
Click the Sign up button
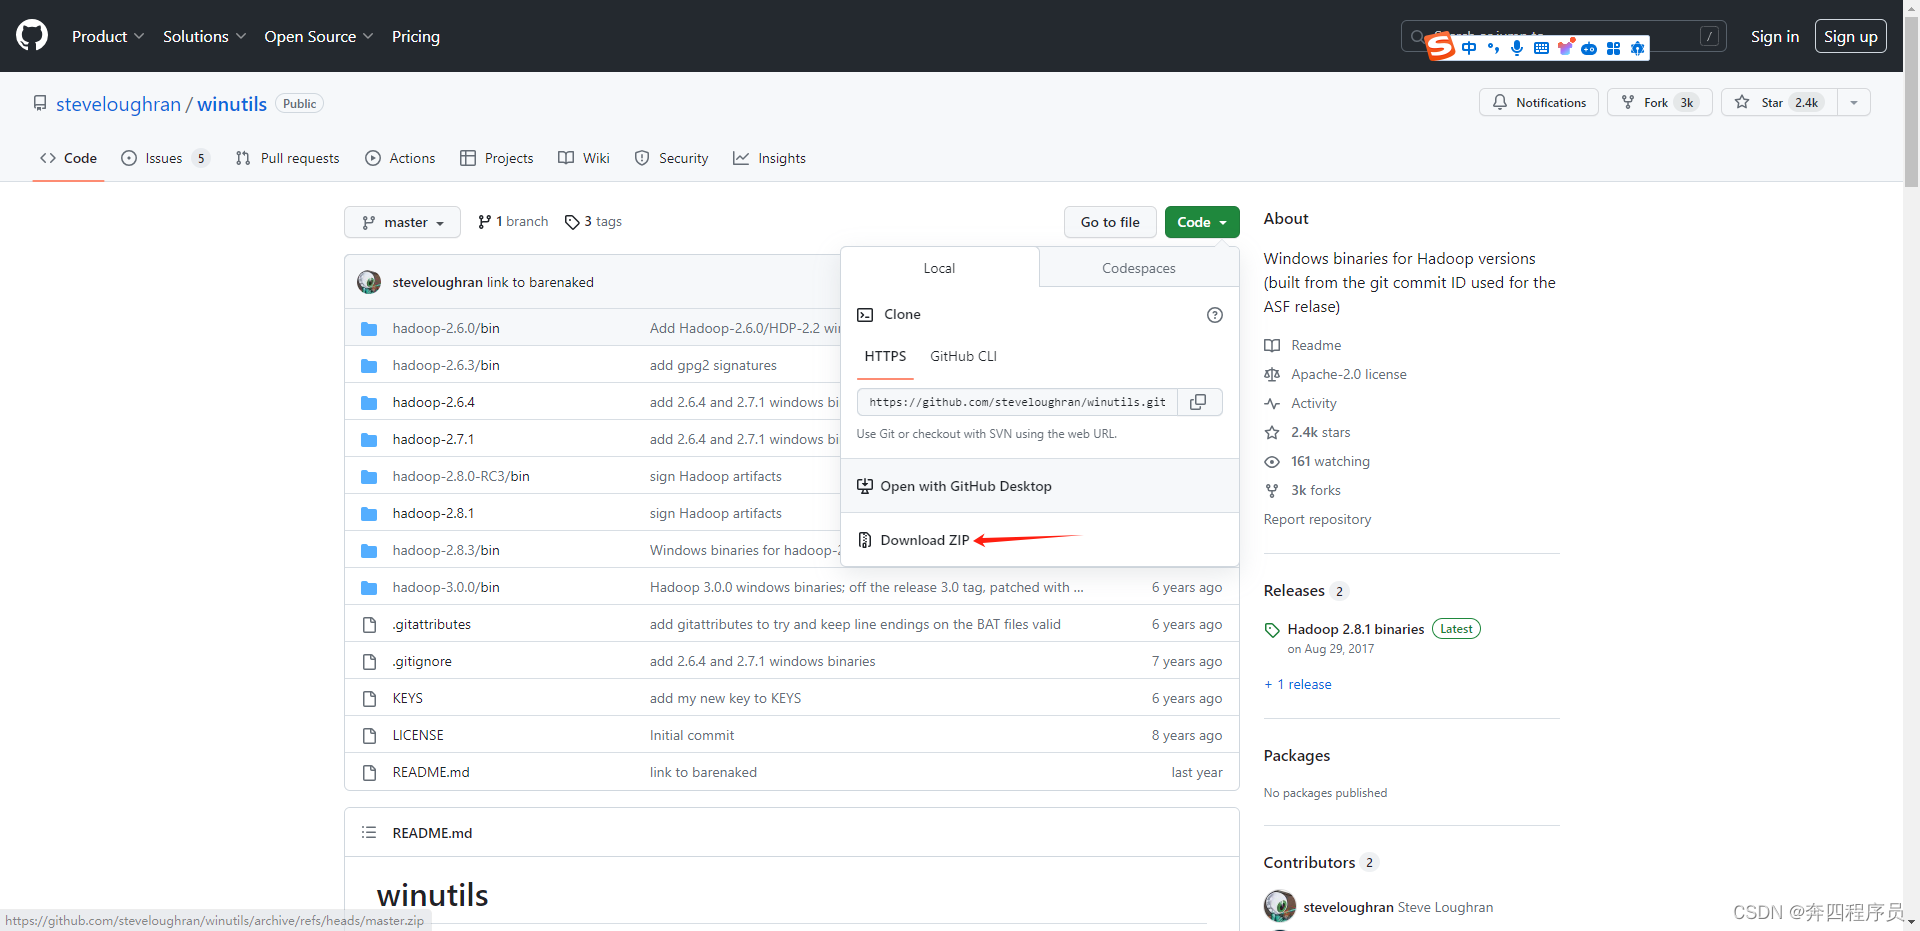click(1850, 36)
